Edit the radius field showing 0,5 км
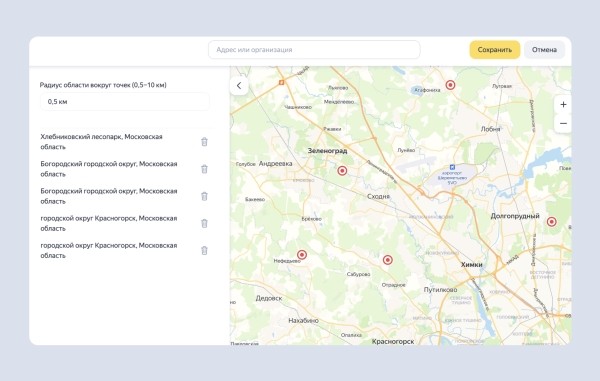The width and height of the screenshot is (600, 381). pyautogui.click(x=125, y=102)
